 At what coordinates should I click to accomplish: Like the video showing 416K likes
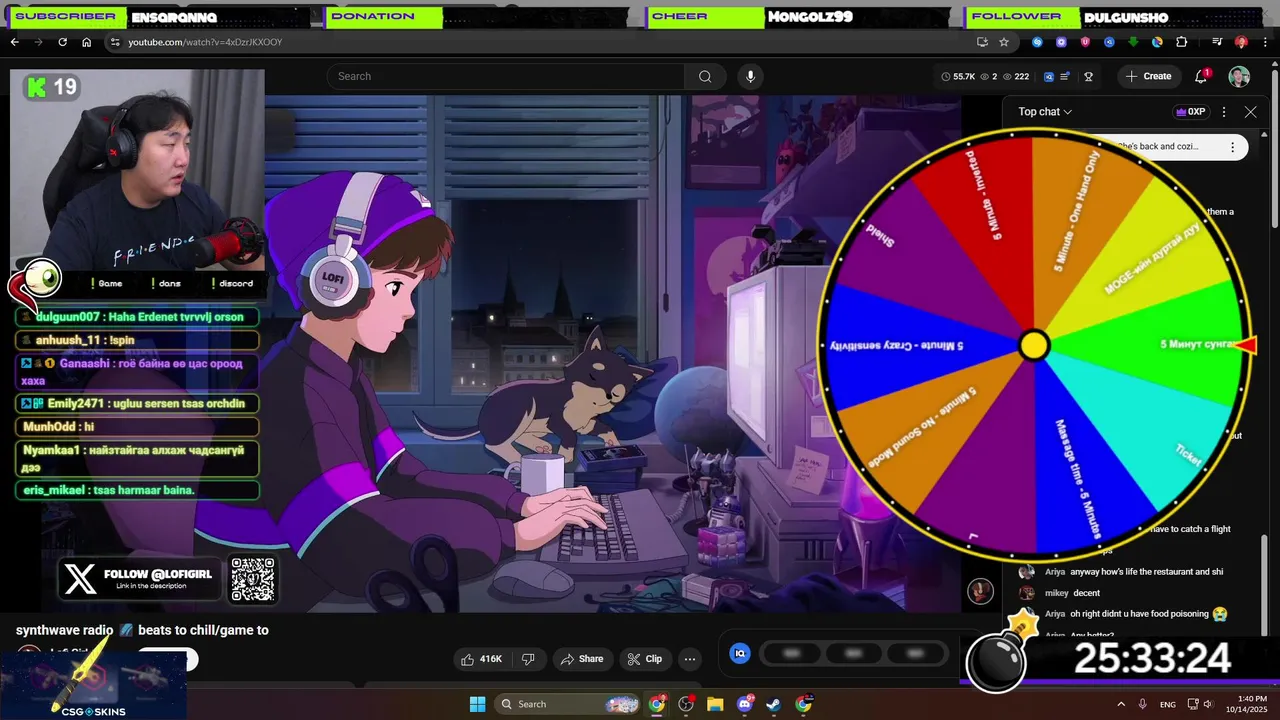click(x=482, y=659)
